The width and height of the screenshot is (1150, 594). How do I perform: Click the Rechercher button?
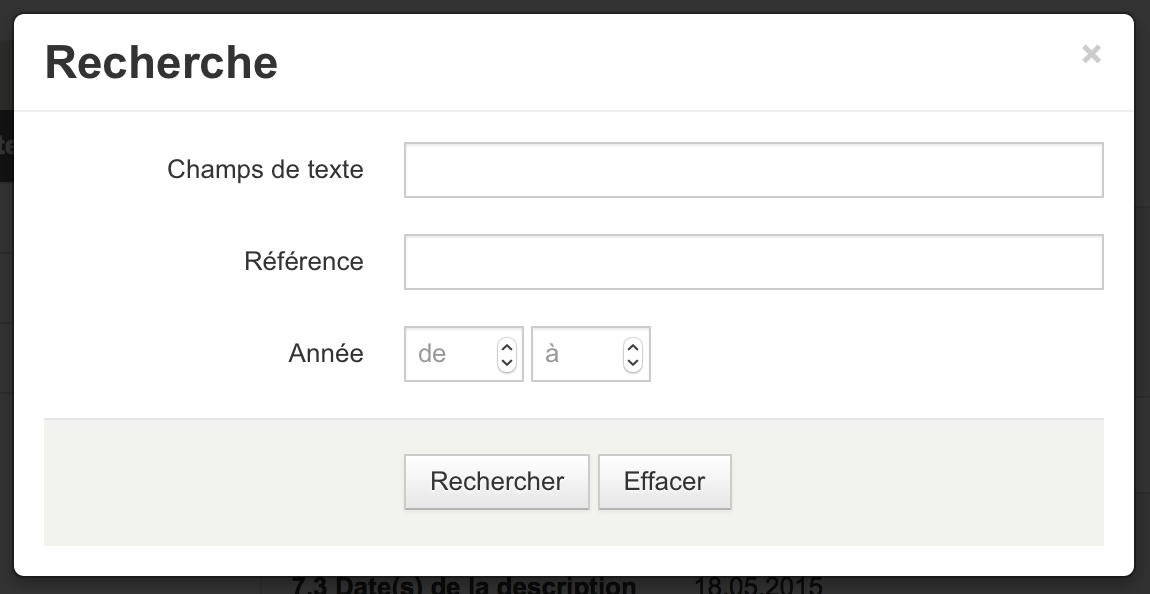(497, 482)
